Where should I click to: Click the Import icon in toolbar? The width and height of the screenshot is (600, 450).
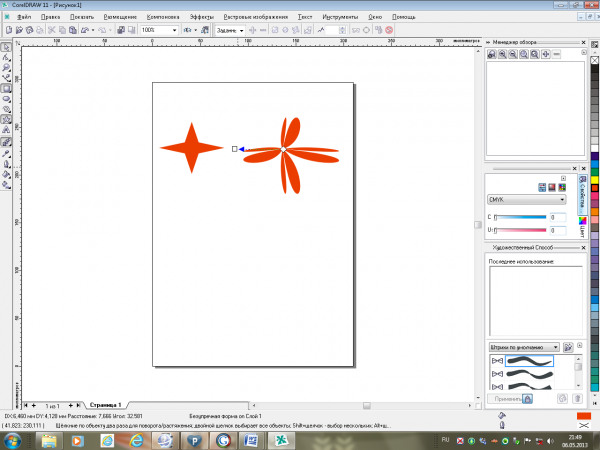pos(121,30)
